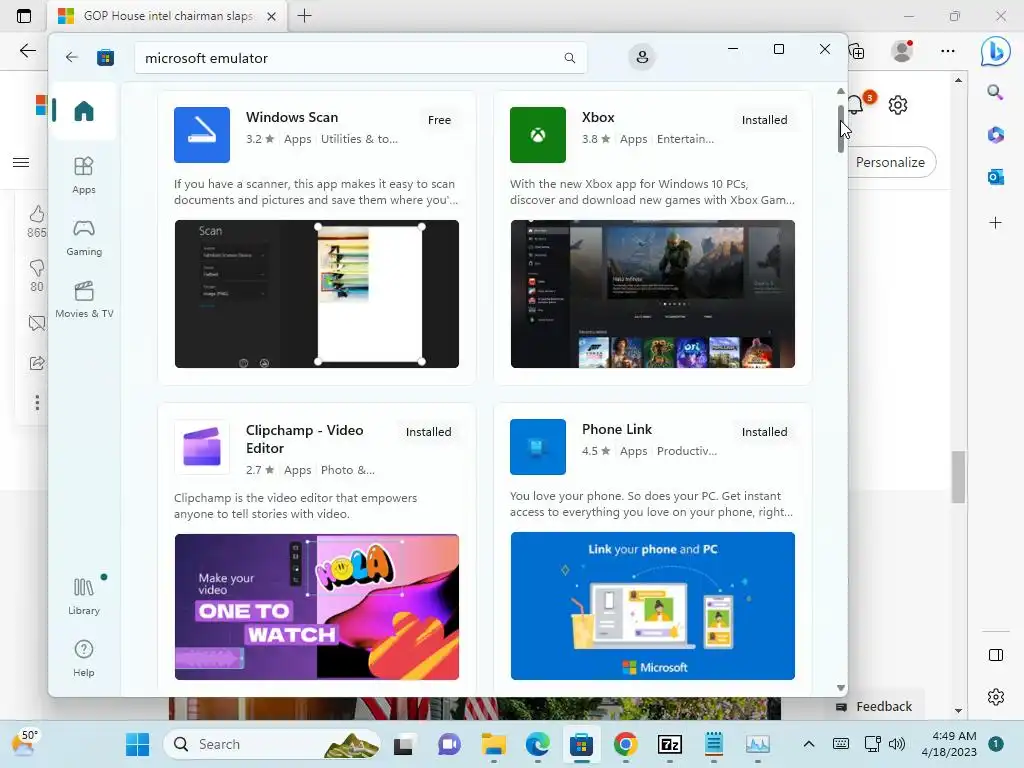Open the Windows Start button
1024x768 pixels.
click(137, 744)
